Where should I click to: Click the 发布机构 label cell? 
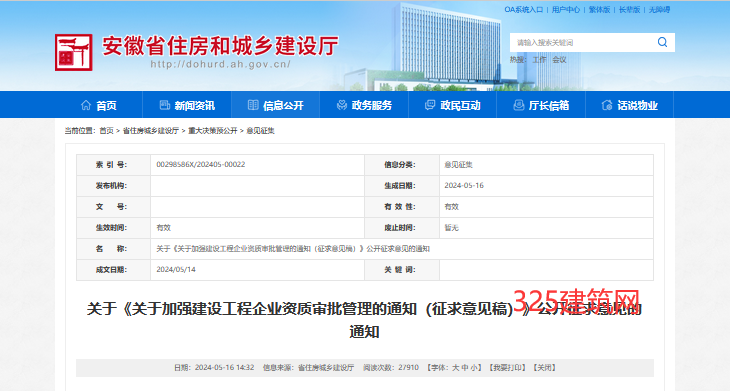click(113, 186)
